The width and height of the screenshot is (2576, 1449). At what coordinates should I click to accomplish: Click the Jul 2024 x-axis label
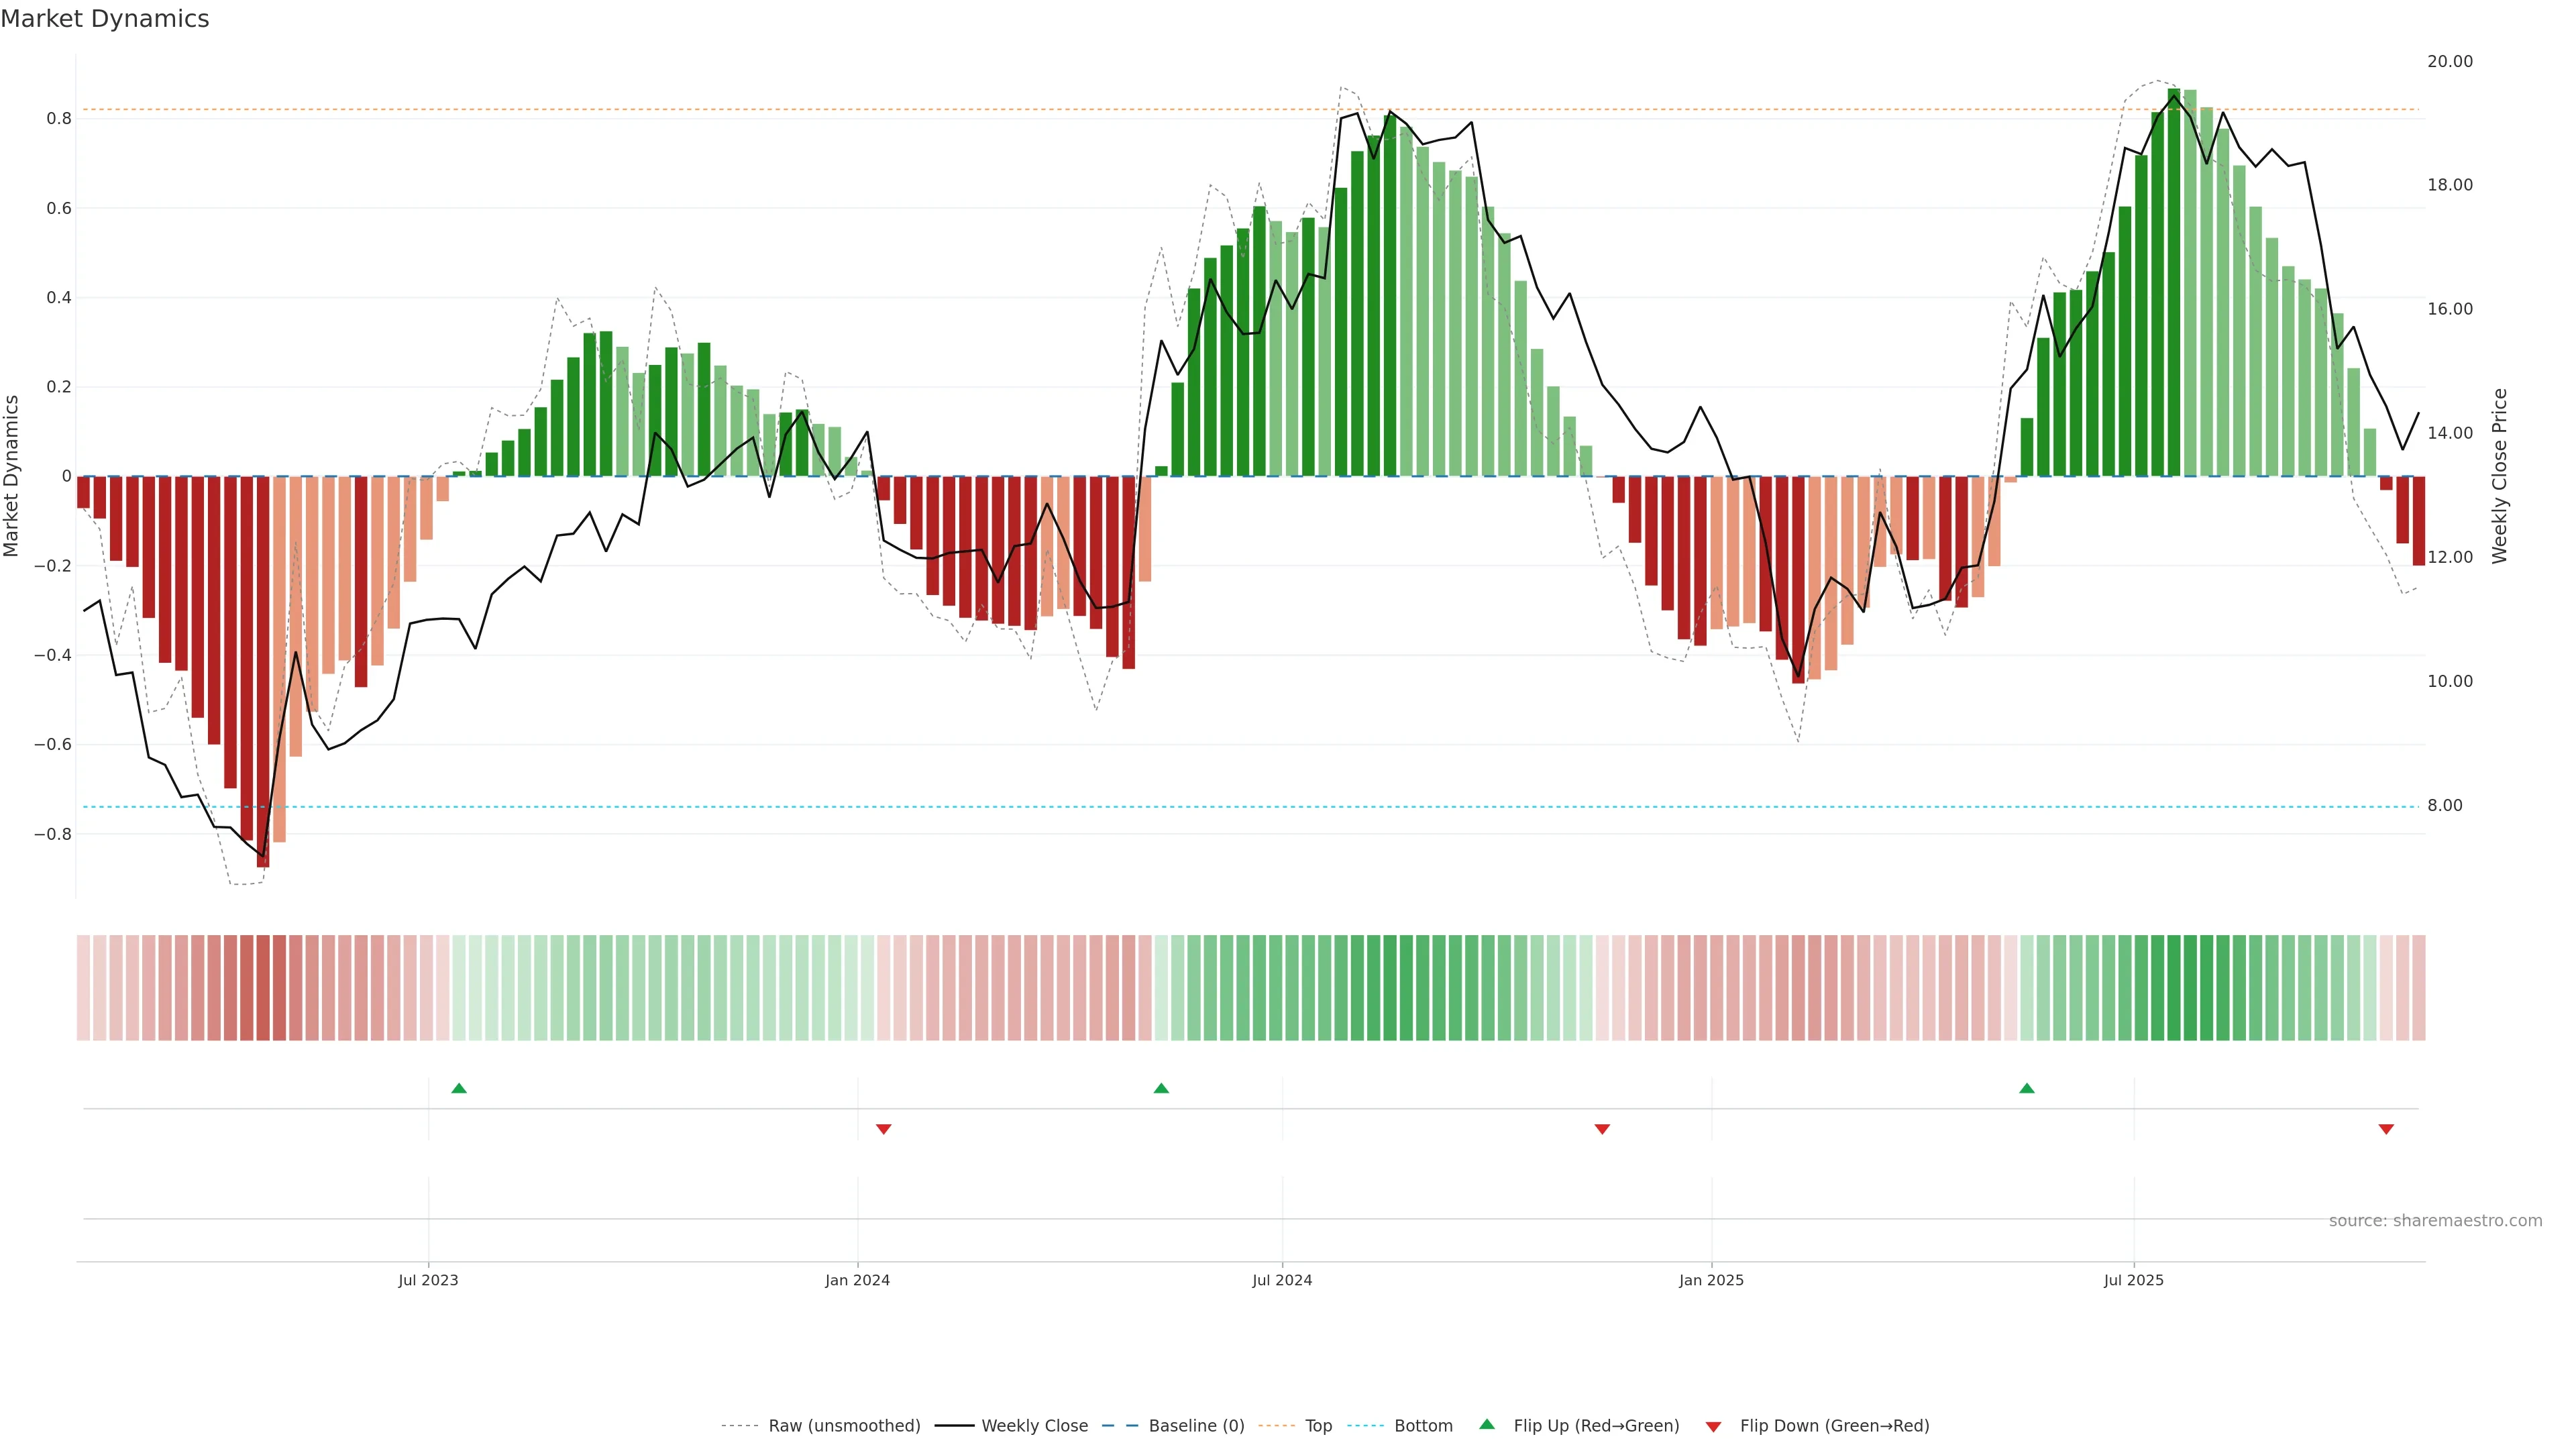(1282, 1280)
